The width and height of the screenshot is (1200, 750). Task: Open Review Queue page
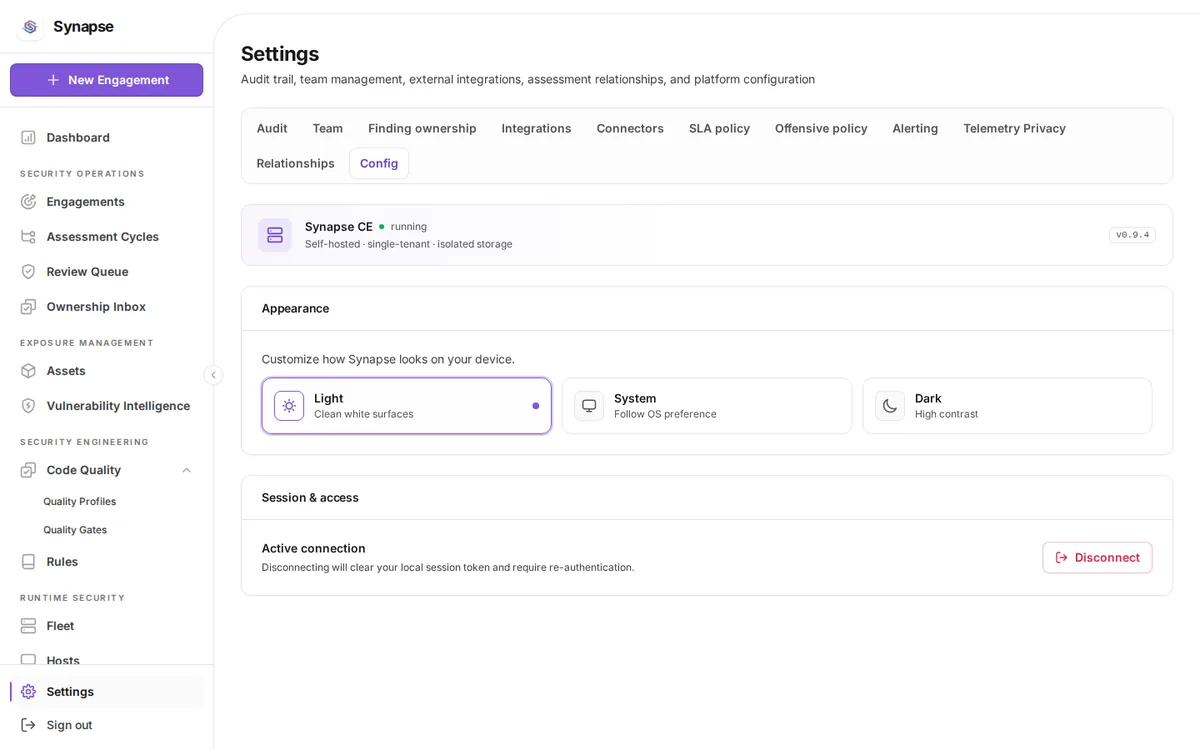(x=107, y=271)
